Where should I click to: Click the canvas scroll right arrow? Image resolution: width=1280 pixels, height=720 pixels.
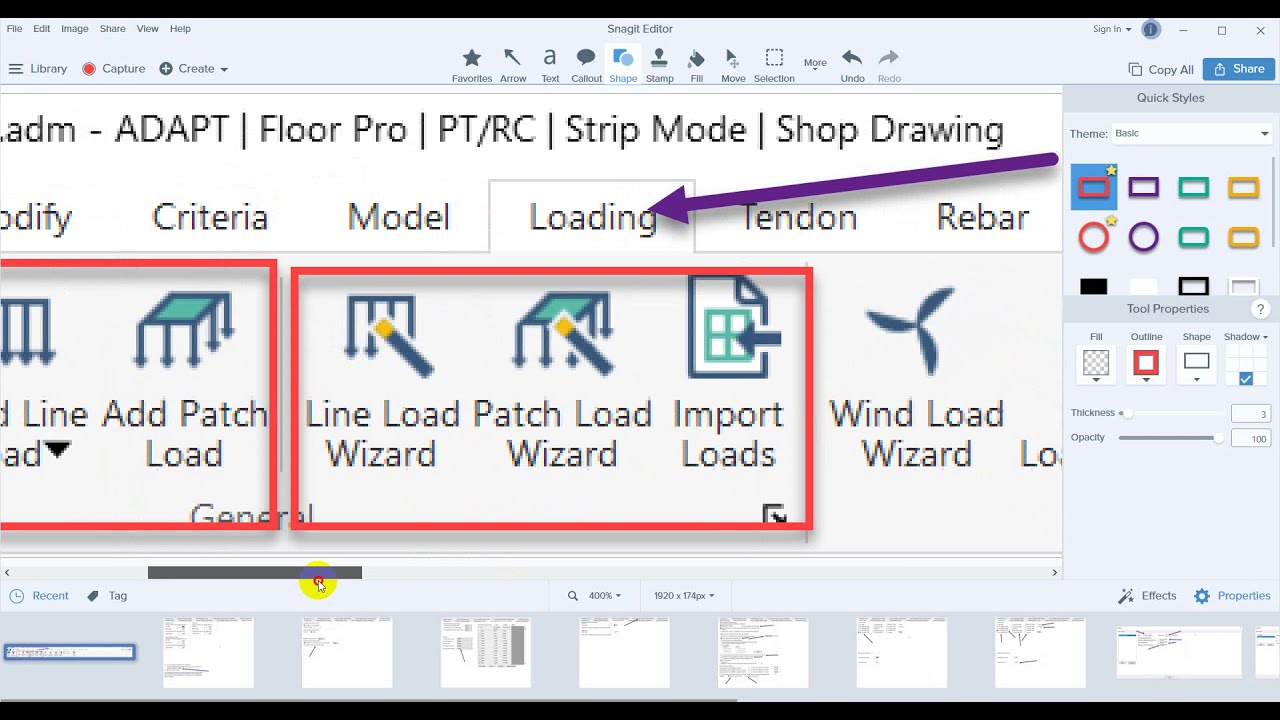click(x=1054, y=572)
